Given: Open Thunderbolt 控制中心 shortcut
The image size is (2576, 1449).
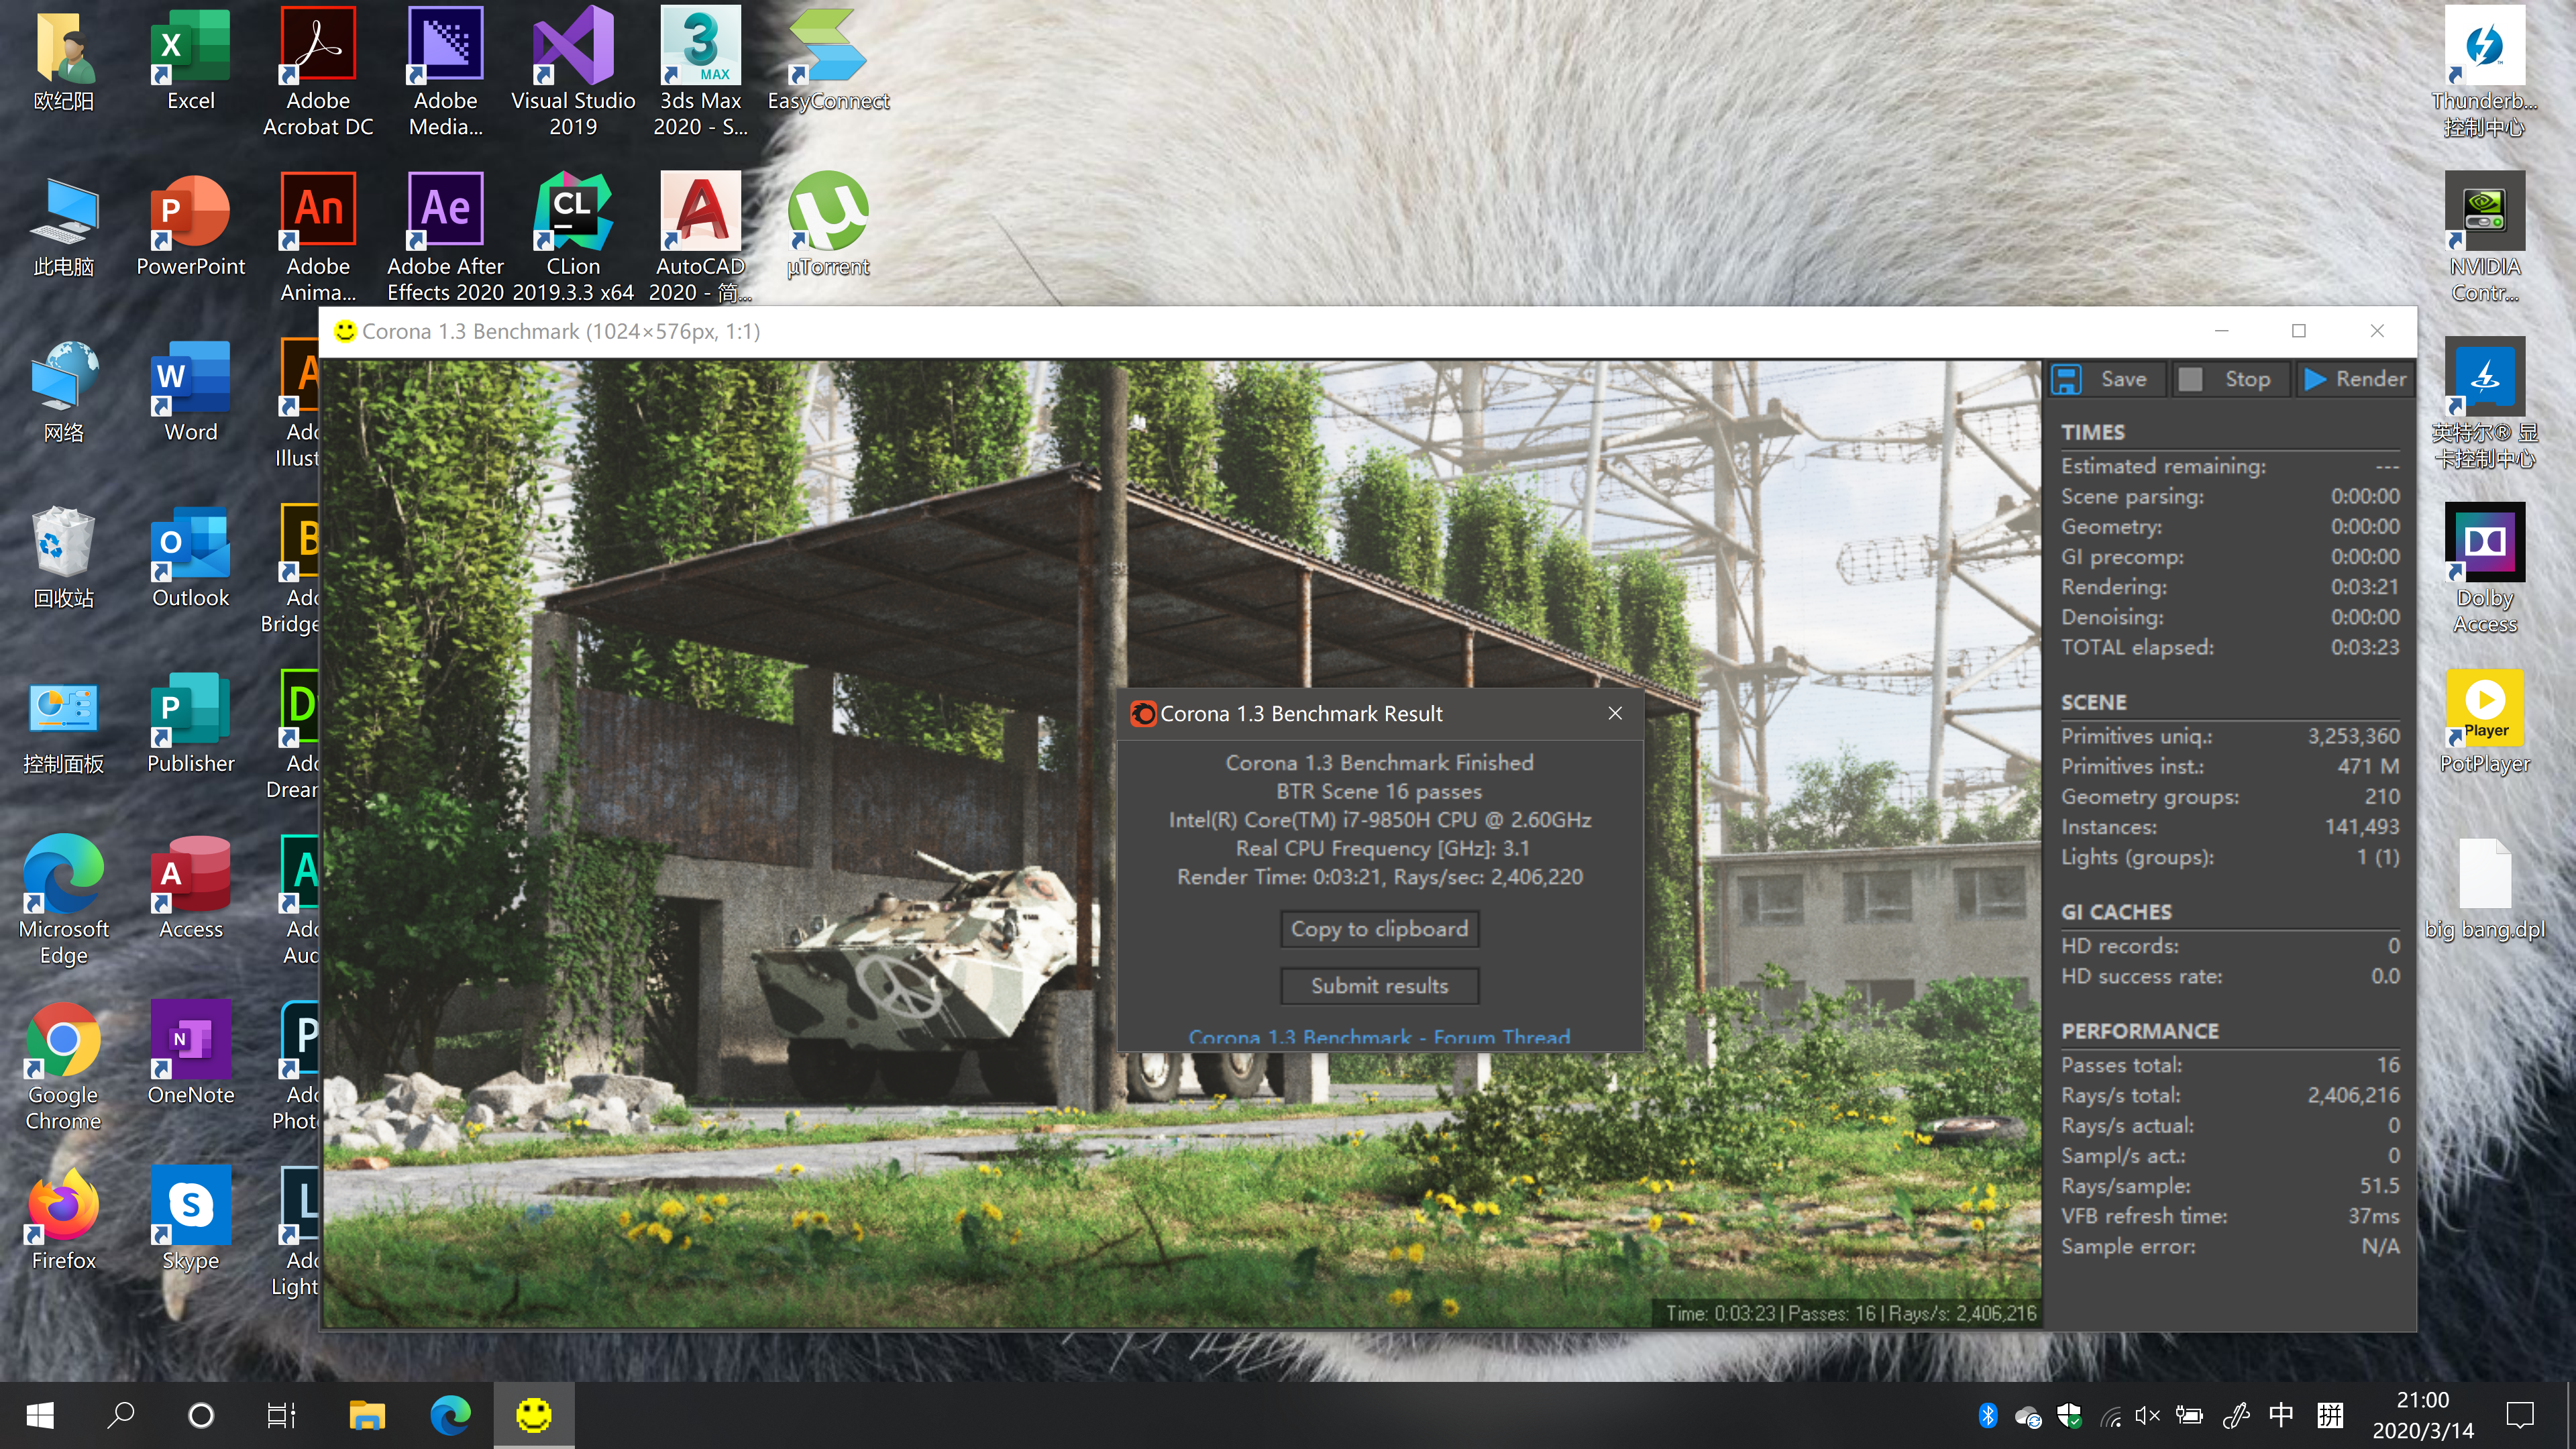Looking at the screenshot, I should pyautogui.click(x=2484, y=72).
